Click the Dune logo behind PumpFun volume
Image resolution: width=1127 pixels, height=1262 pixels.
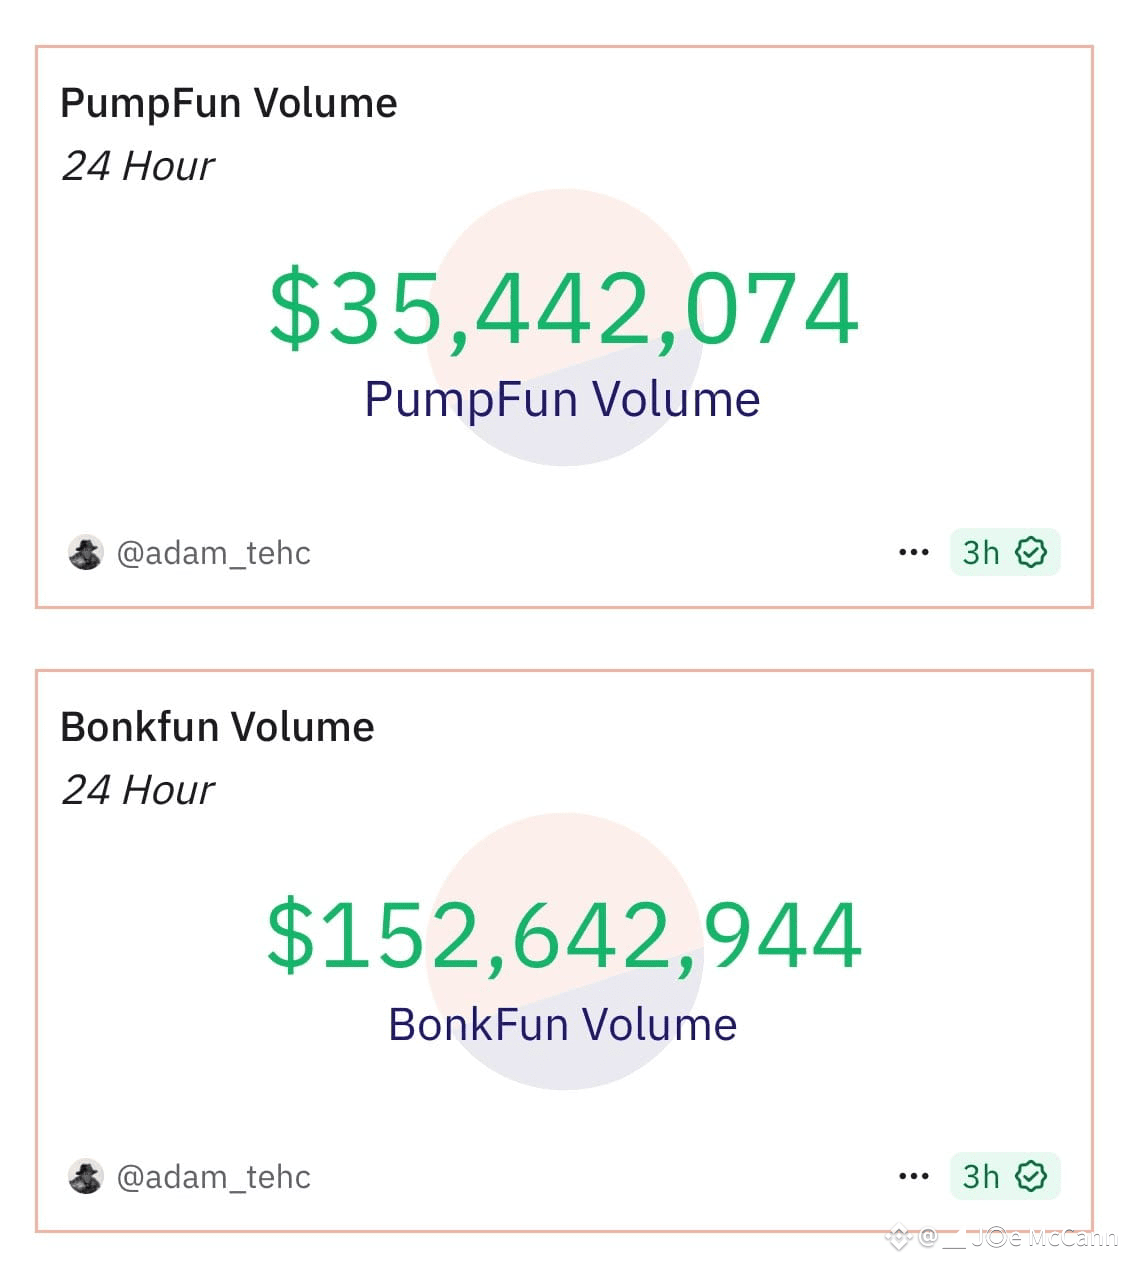(x=565, y=327)
